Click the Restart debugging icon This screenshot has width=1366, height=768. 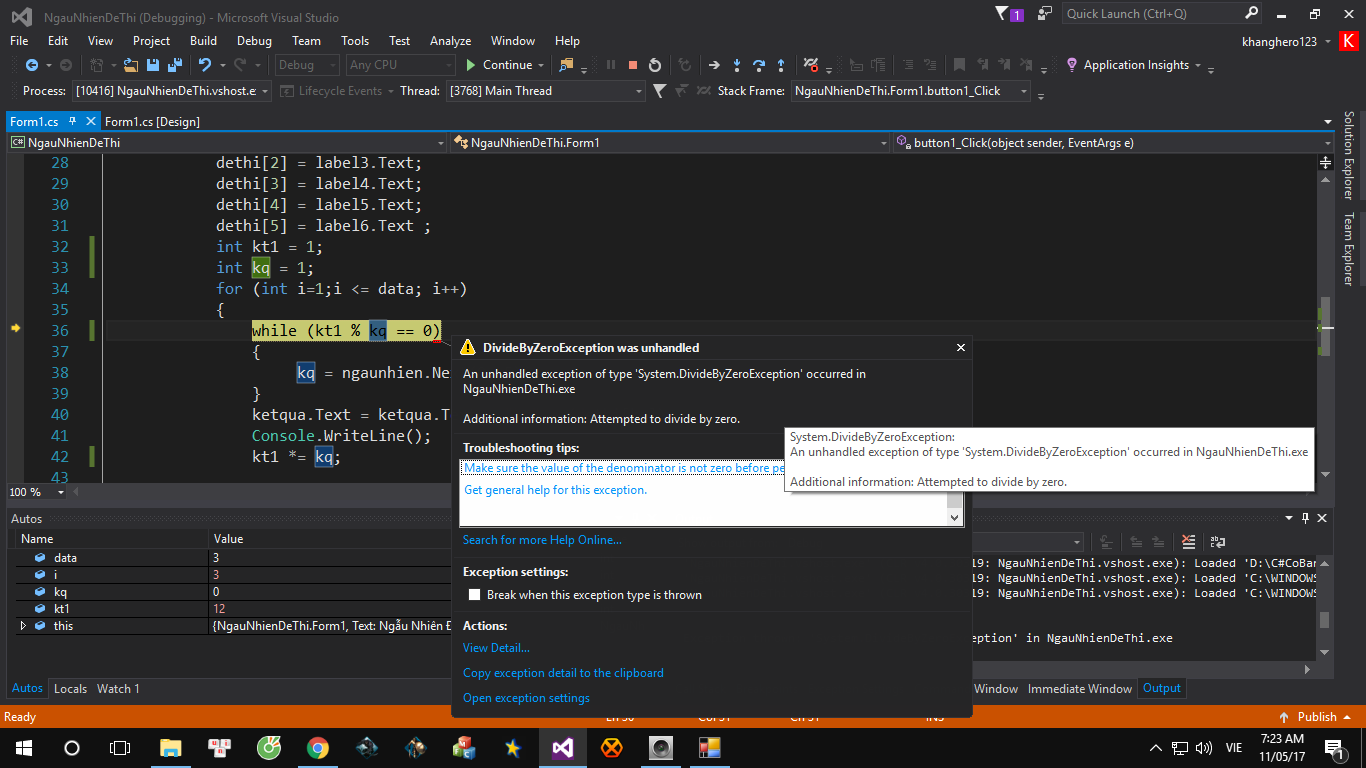click(655, 65)
